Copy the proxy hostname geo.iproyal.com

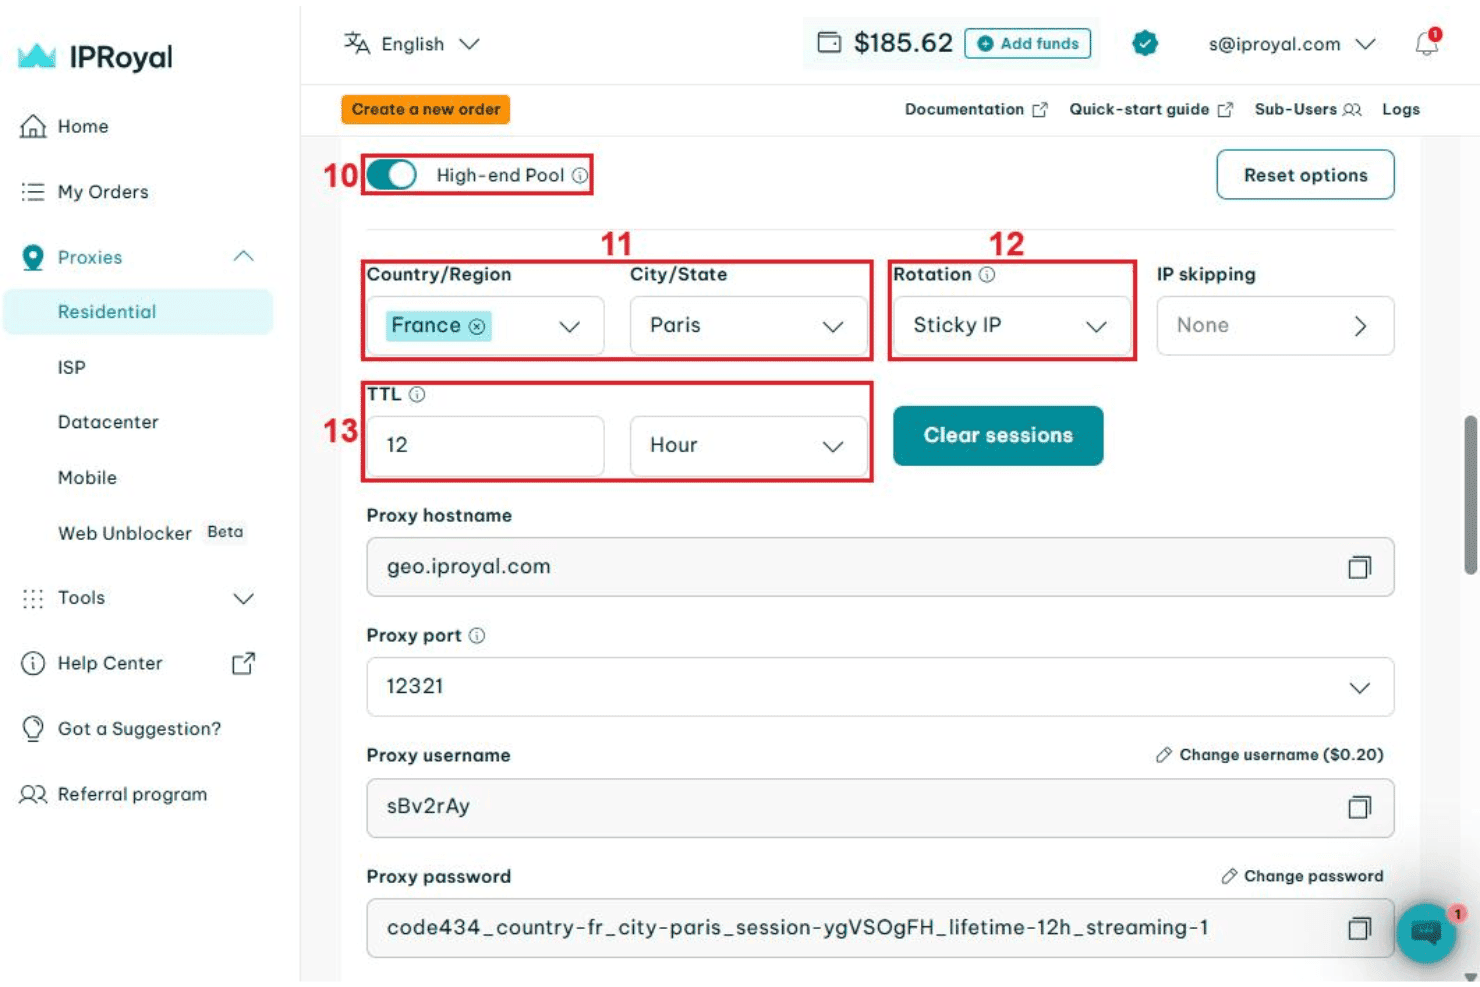click(1359, 567)
